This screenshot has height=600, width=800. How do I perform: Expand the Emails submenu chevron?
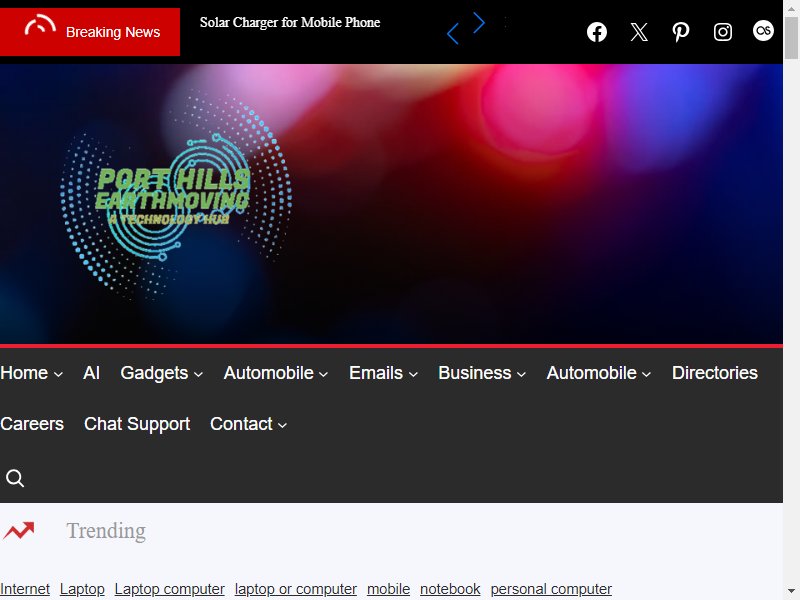(x=413, y=374)
